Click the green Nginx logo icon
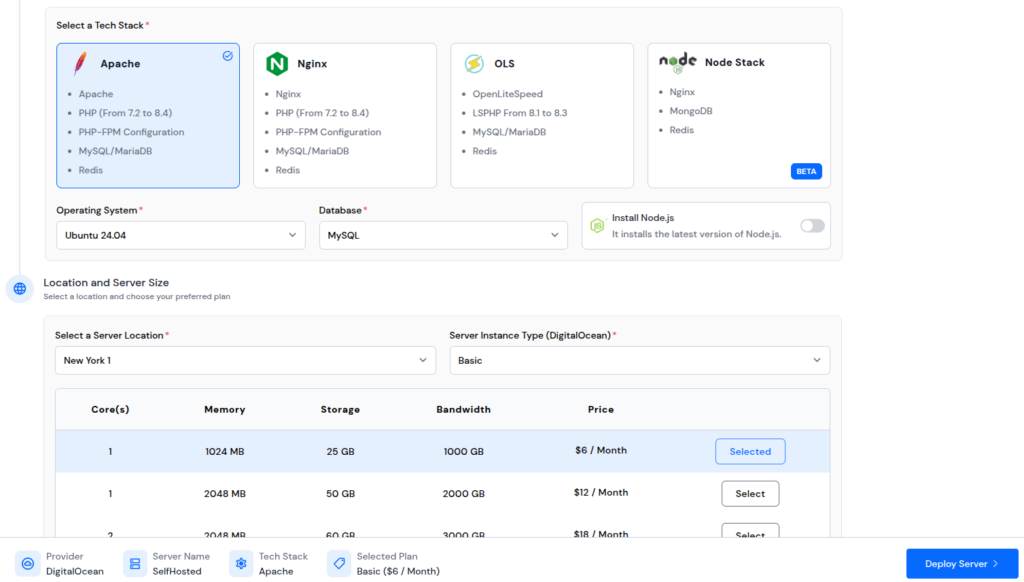Viewport: 1024px width, 582px height. click(x=278, y=64)
